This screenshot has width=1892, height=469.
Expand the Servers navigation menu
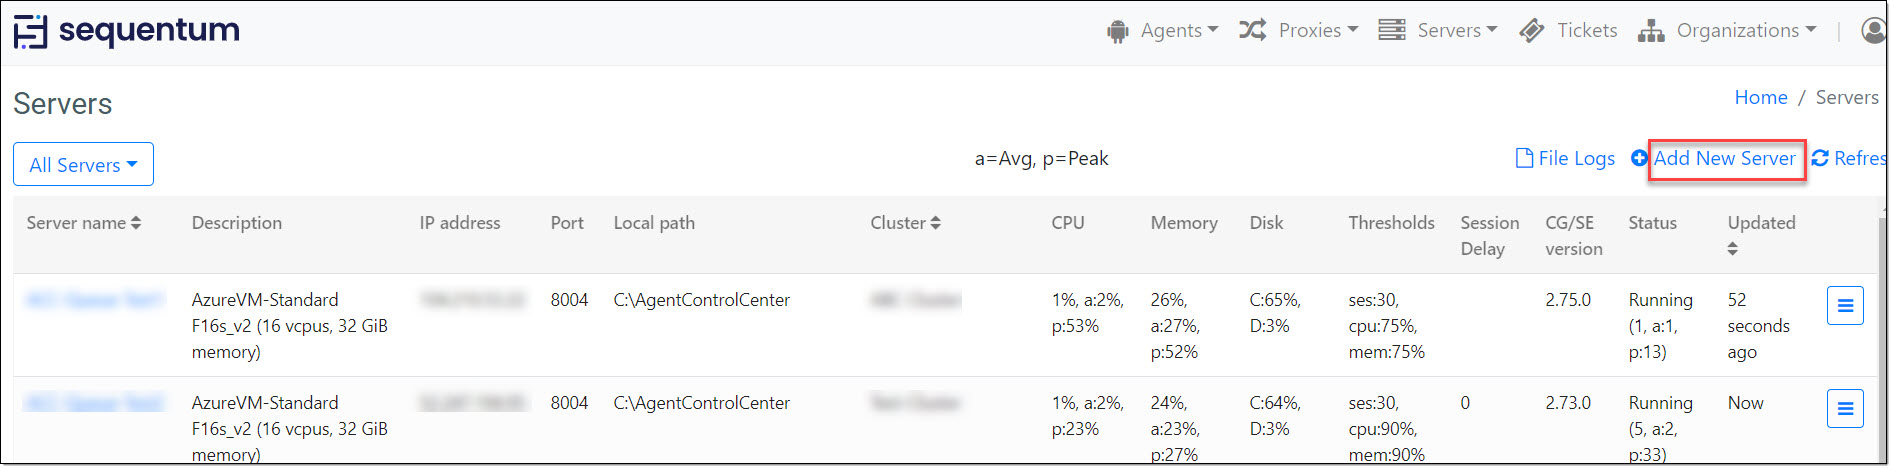coord(1437,31)
